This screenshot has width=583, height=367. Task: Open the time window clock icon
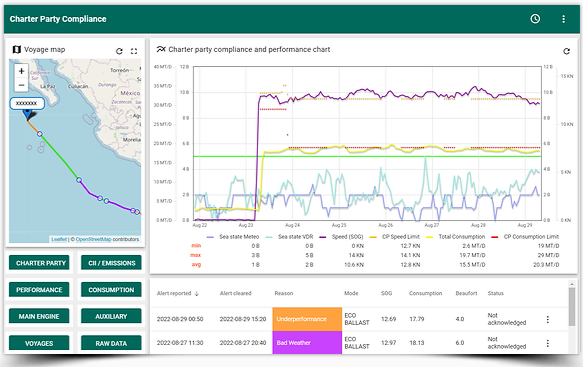(x=535, y=19)
